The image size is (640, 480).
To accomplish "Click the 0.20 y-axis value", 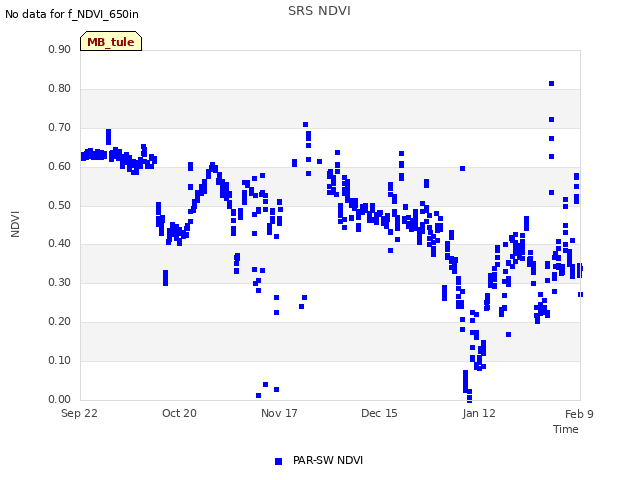I will coord(60,322).
